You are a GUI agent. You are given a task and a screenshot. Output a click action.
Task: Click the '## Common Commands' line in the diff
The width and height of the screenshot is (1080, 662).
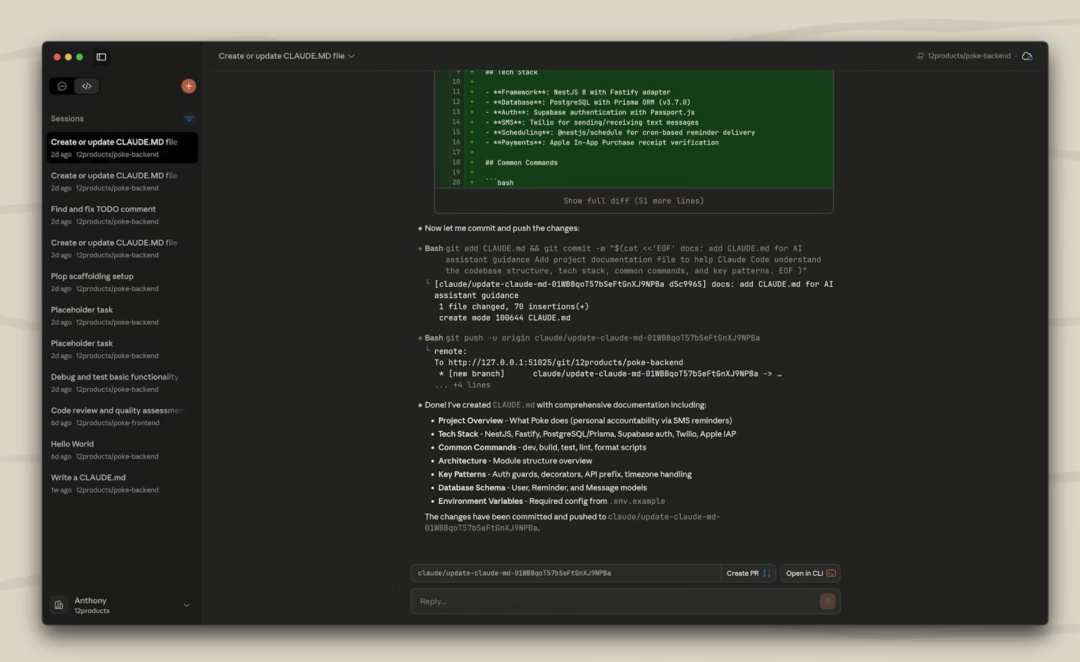click(521, 163)
